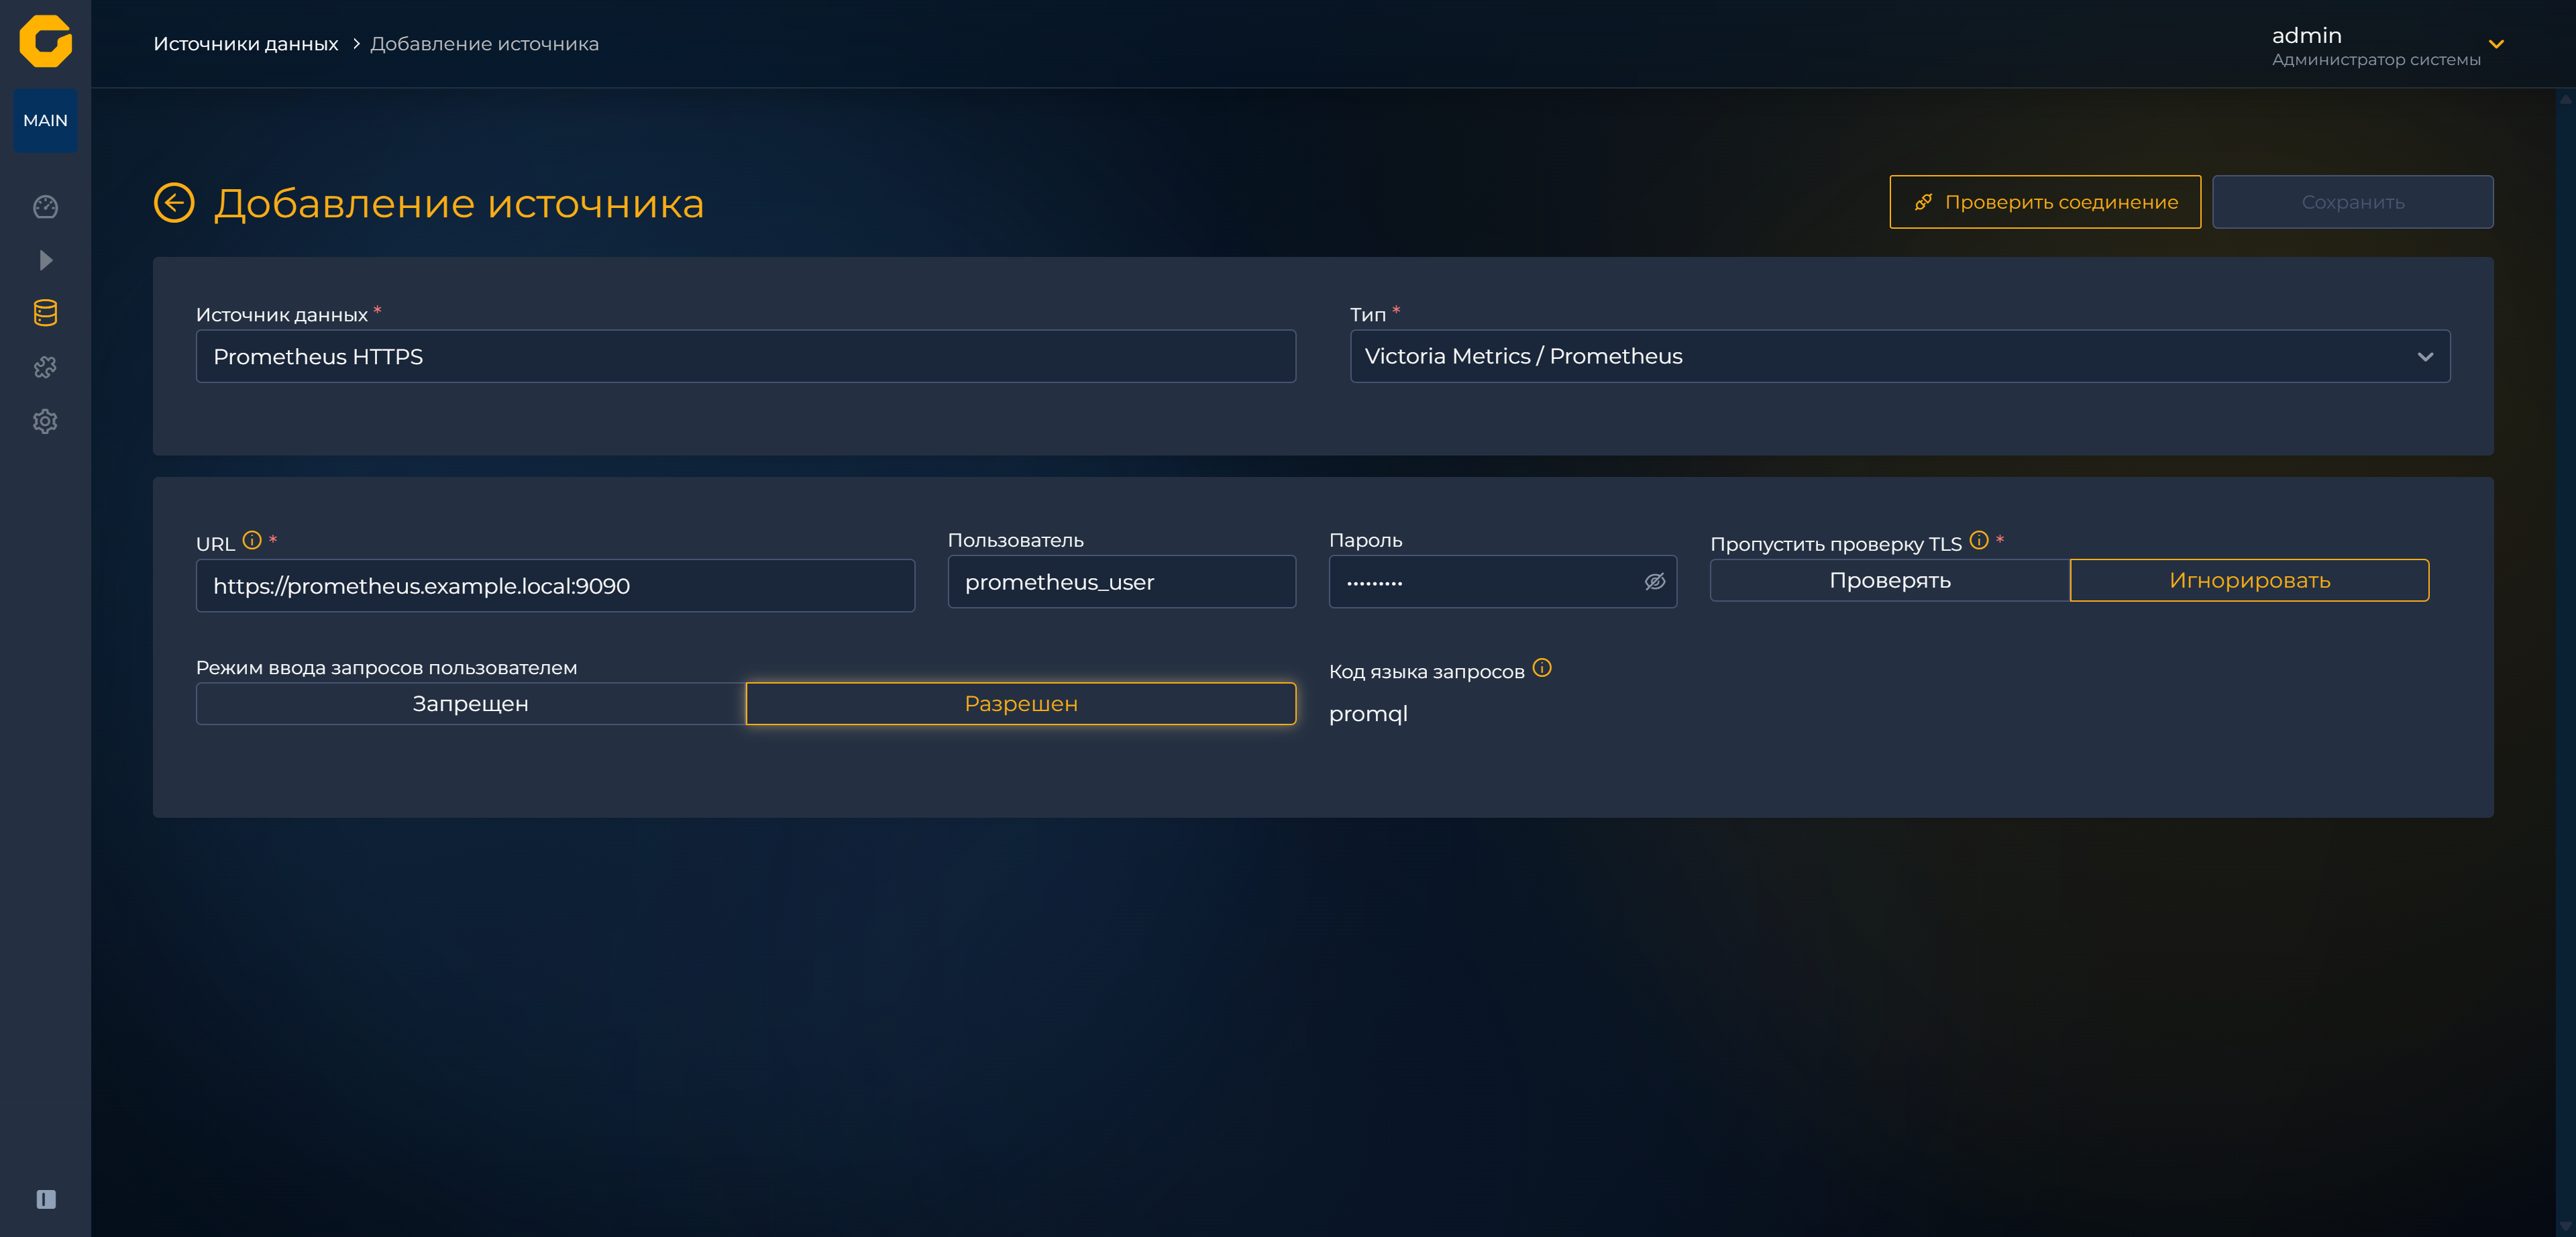2576x1237 pixels.
Task: Focus the Пользователь input field
Action: pos(1122,581)
